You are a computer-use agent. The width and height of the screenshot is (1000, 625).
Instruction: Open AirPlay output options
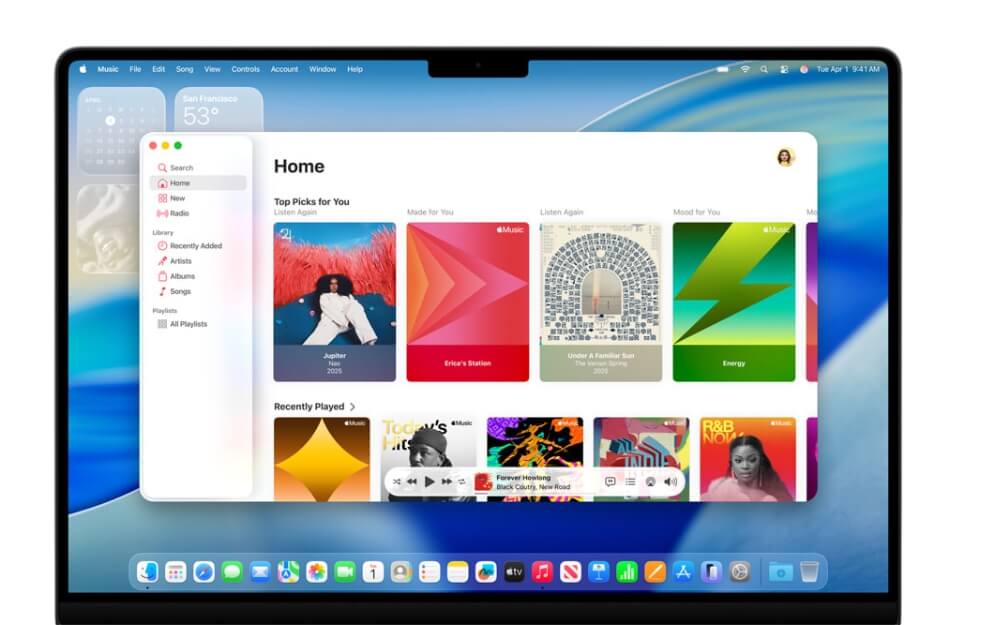tap(651, 482)
